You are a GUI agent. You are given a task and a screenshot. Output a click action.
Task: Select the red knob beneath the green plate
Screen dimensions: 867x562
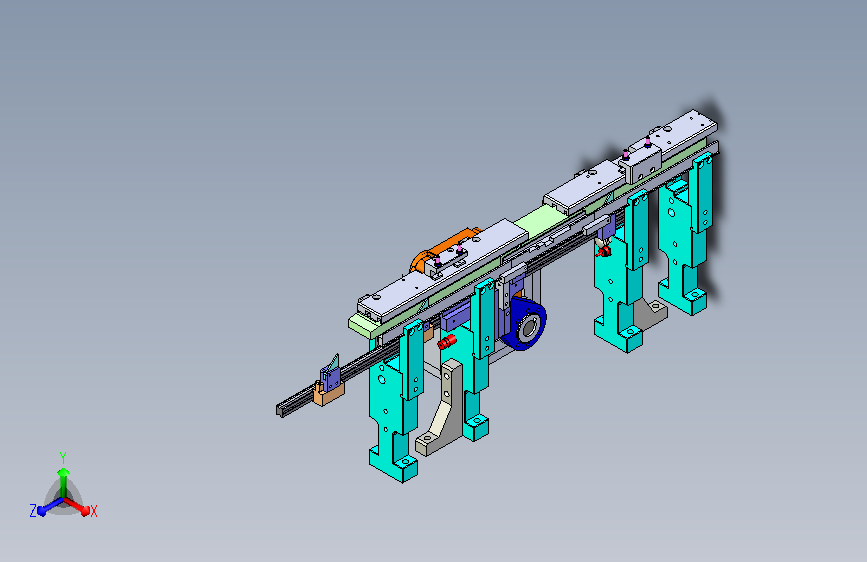click(x=447, y=341)
